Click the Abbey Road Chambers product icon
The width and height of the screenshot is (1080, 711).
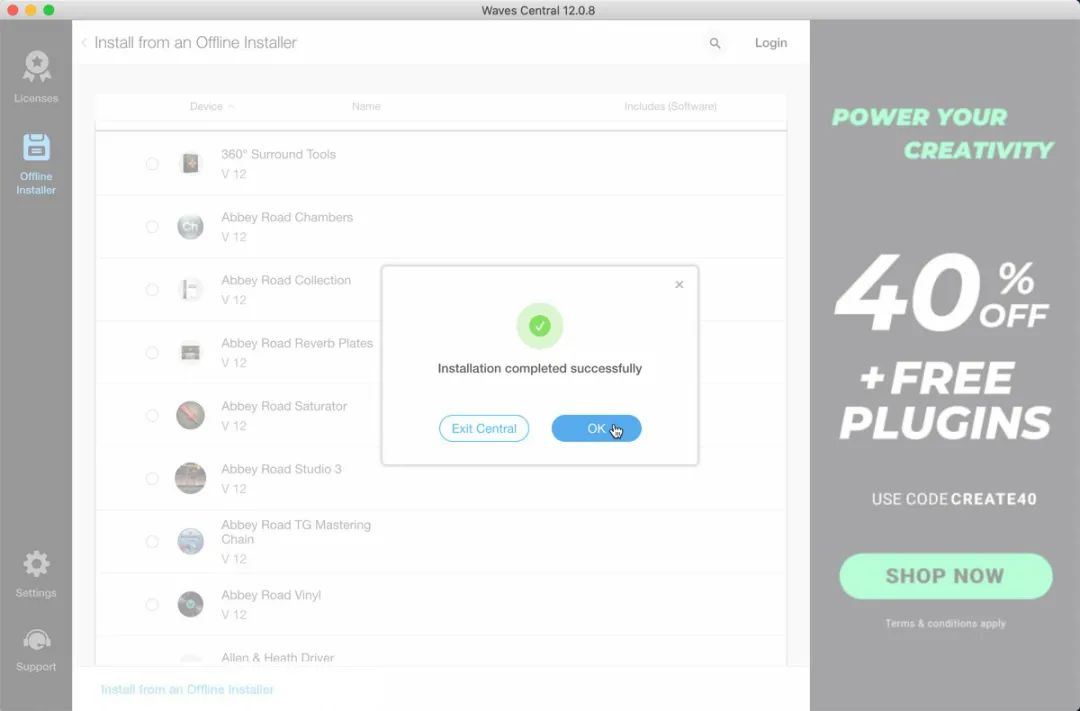pyautogui.click(x=190, y=227)
